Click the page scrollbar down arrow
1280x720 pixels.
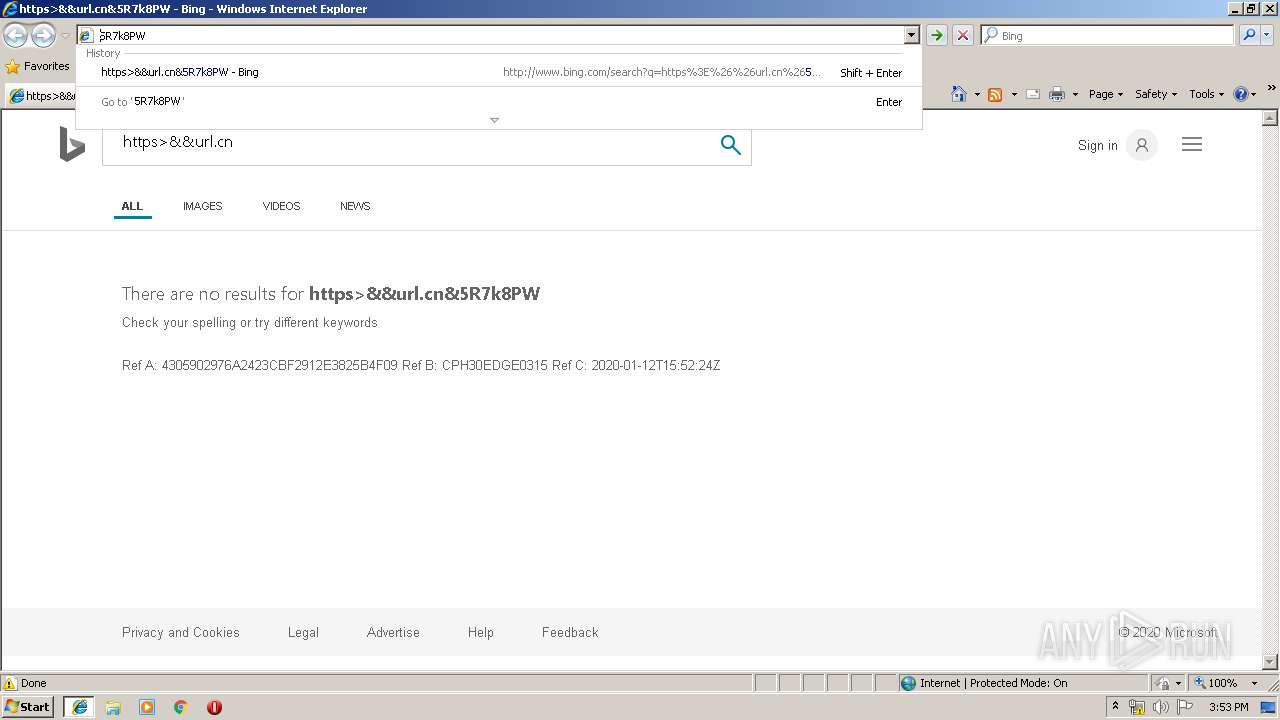[x=1271, y=662]
